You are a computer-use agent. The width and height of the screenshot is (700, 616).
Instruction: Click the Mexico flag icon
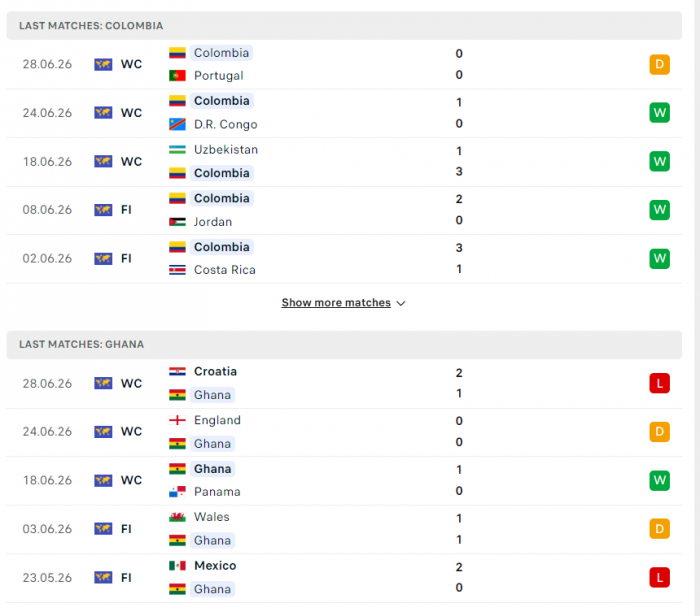(177, 566)
